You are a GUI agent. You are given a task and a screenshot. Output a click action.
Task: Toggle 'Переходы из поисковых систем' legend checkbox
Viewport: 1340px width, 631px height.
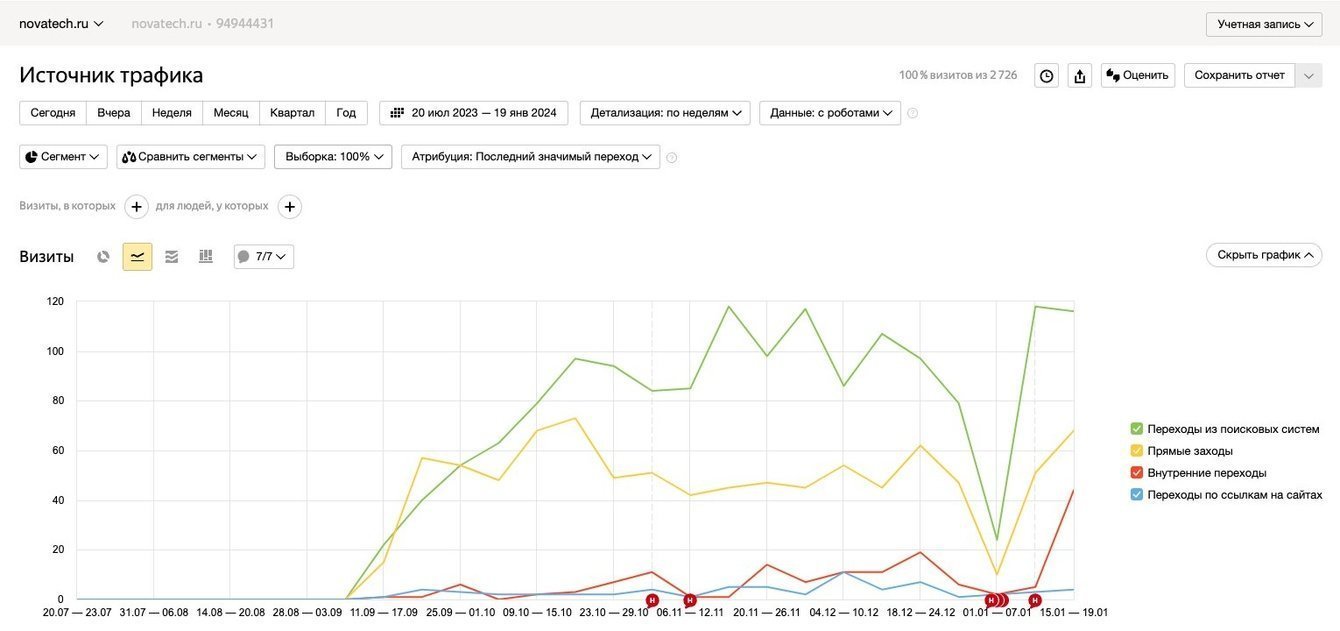(1137, 429)
